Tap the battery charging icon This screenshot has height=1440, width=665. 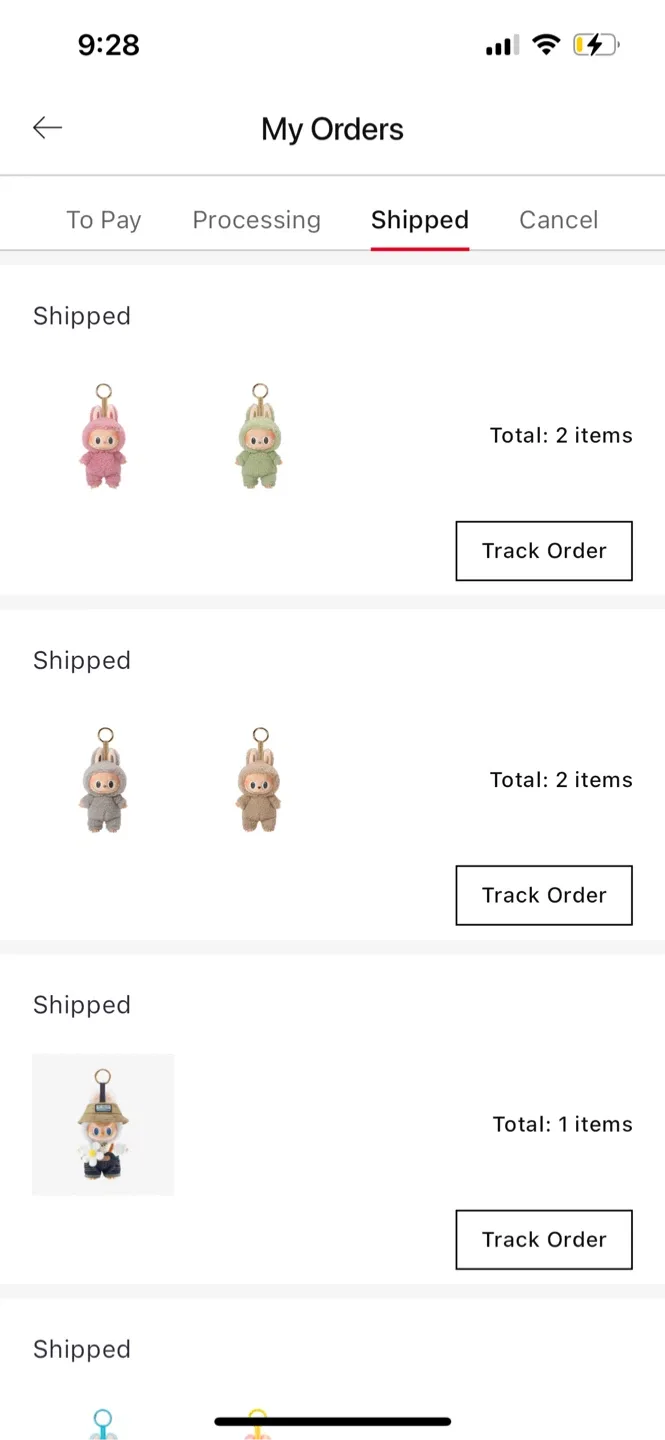595,45
